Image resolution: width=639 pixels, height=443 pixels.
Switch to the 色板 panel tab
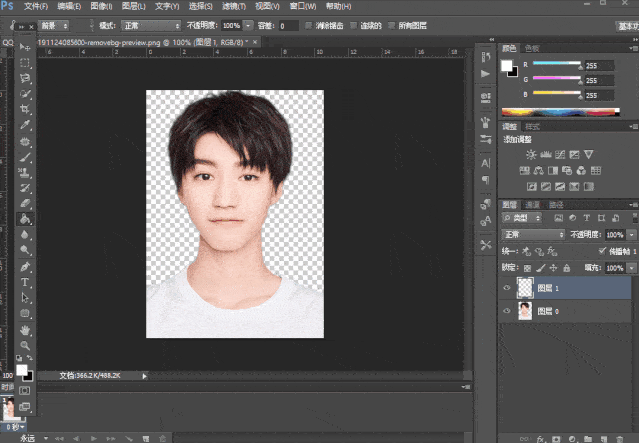(x=533, y=47)
